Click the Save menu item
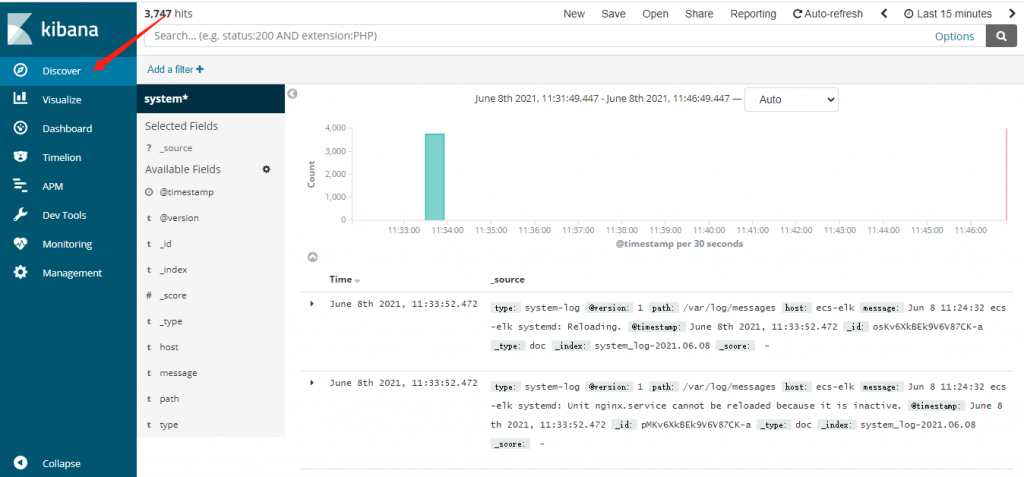The image size is (1024, 477). (613, 14)
